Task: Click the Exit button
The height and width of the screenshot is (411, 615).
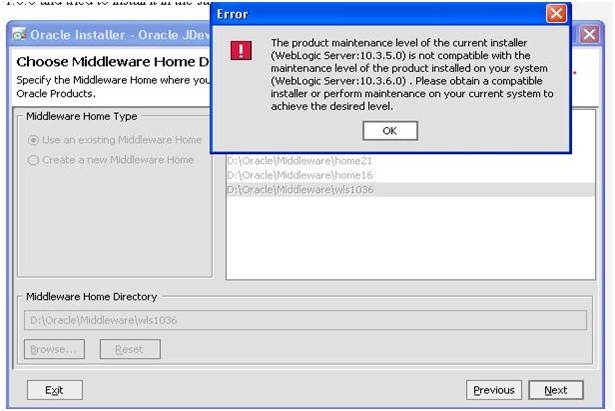Action: click(x=55, y=390)
